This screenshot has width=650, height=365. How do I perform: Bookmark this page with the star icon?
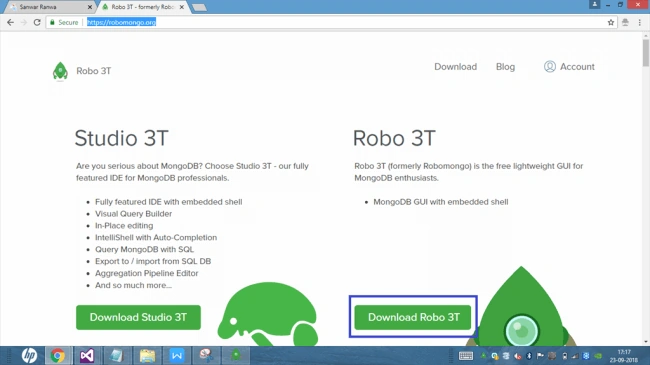pyautogui.click(x=611, y=22)
